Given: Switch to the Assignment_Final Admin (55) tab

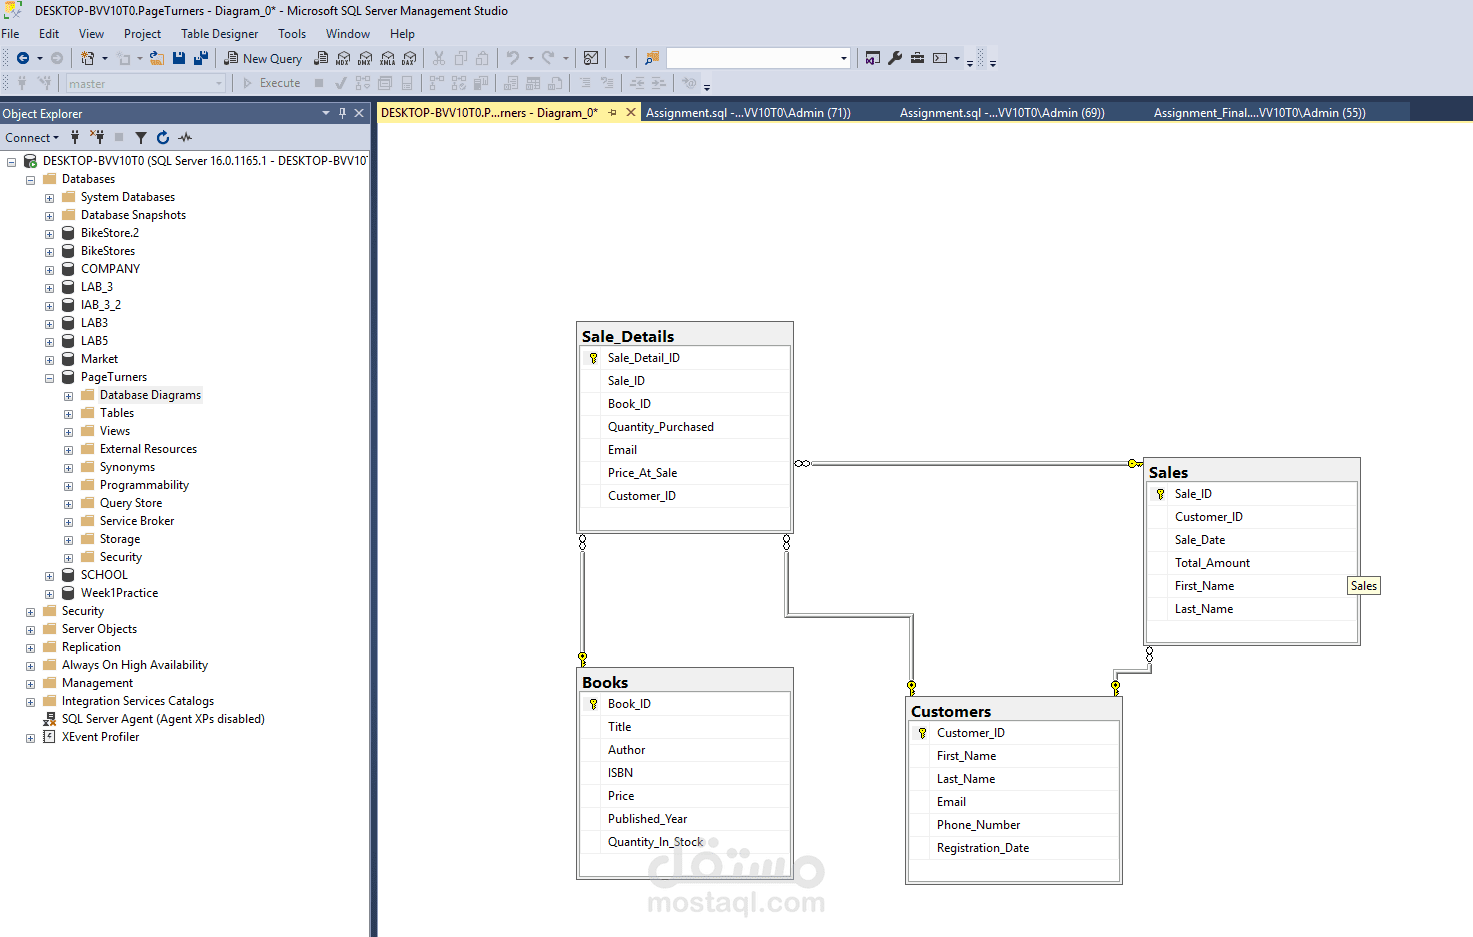Looking at the screenshot, I should point(1260,113).
